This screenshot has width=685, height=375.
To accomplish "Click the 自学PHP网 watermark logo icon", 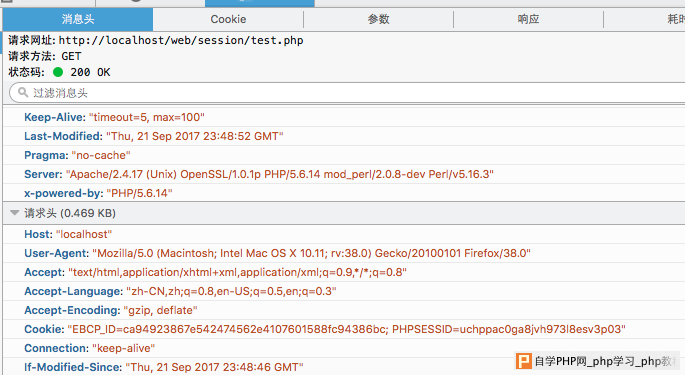I will pyautogui.click(x=524, y=361).
